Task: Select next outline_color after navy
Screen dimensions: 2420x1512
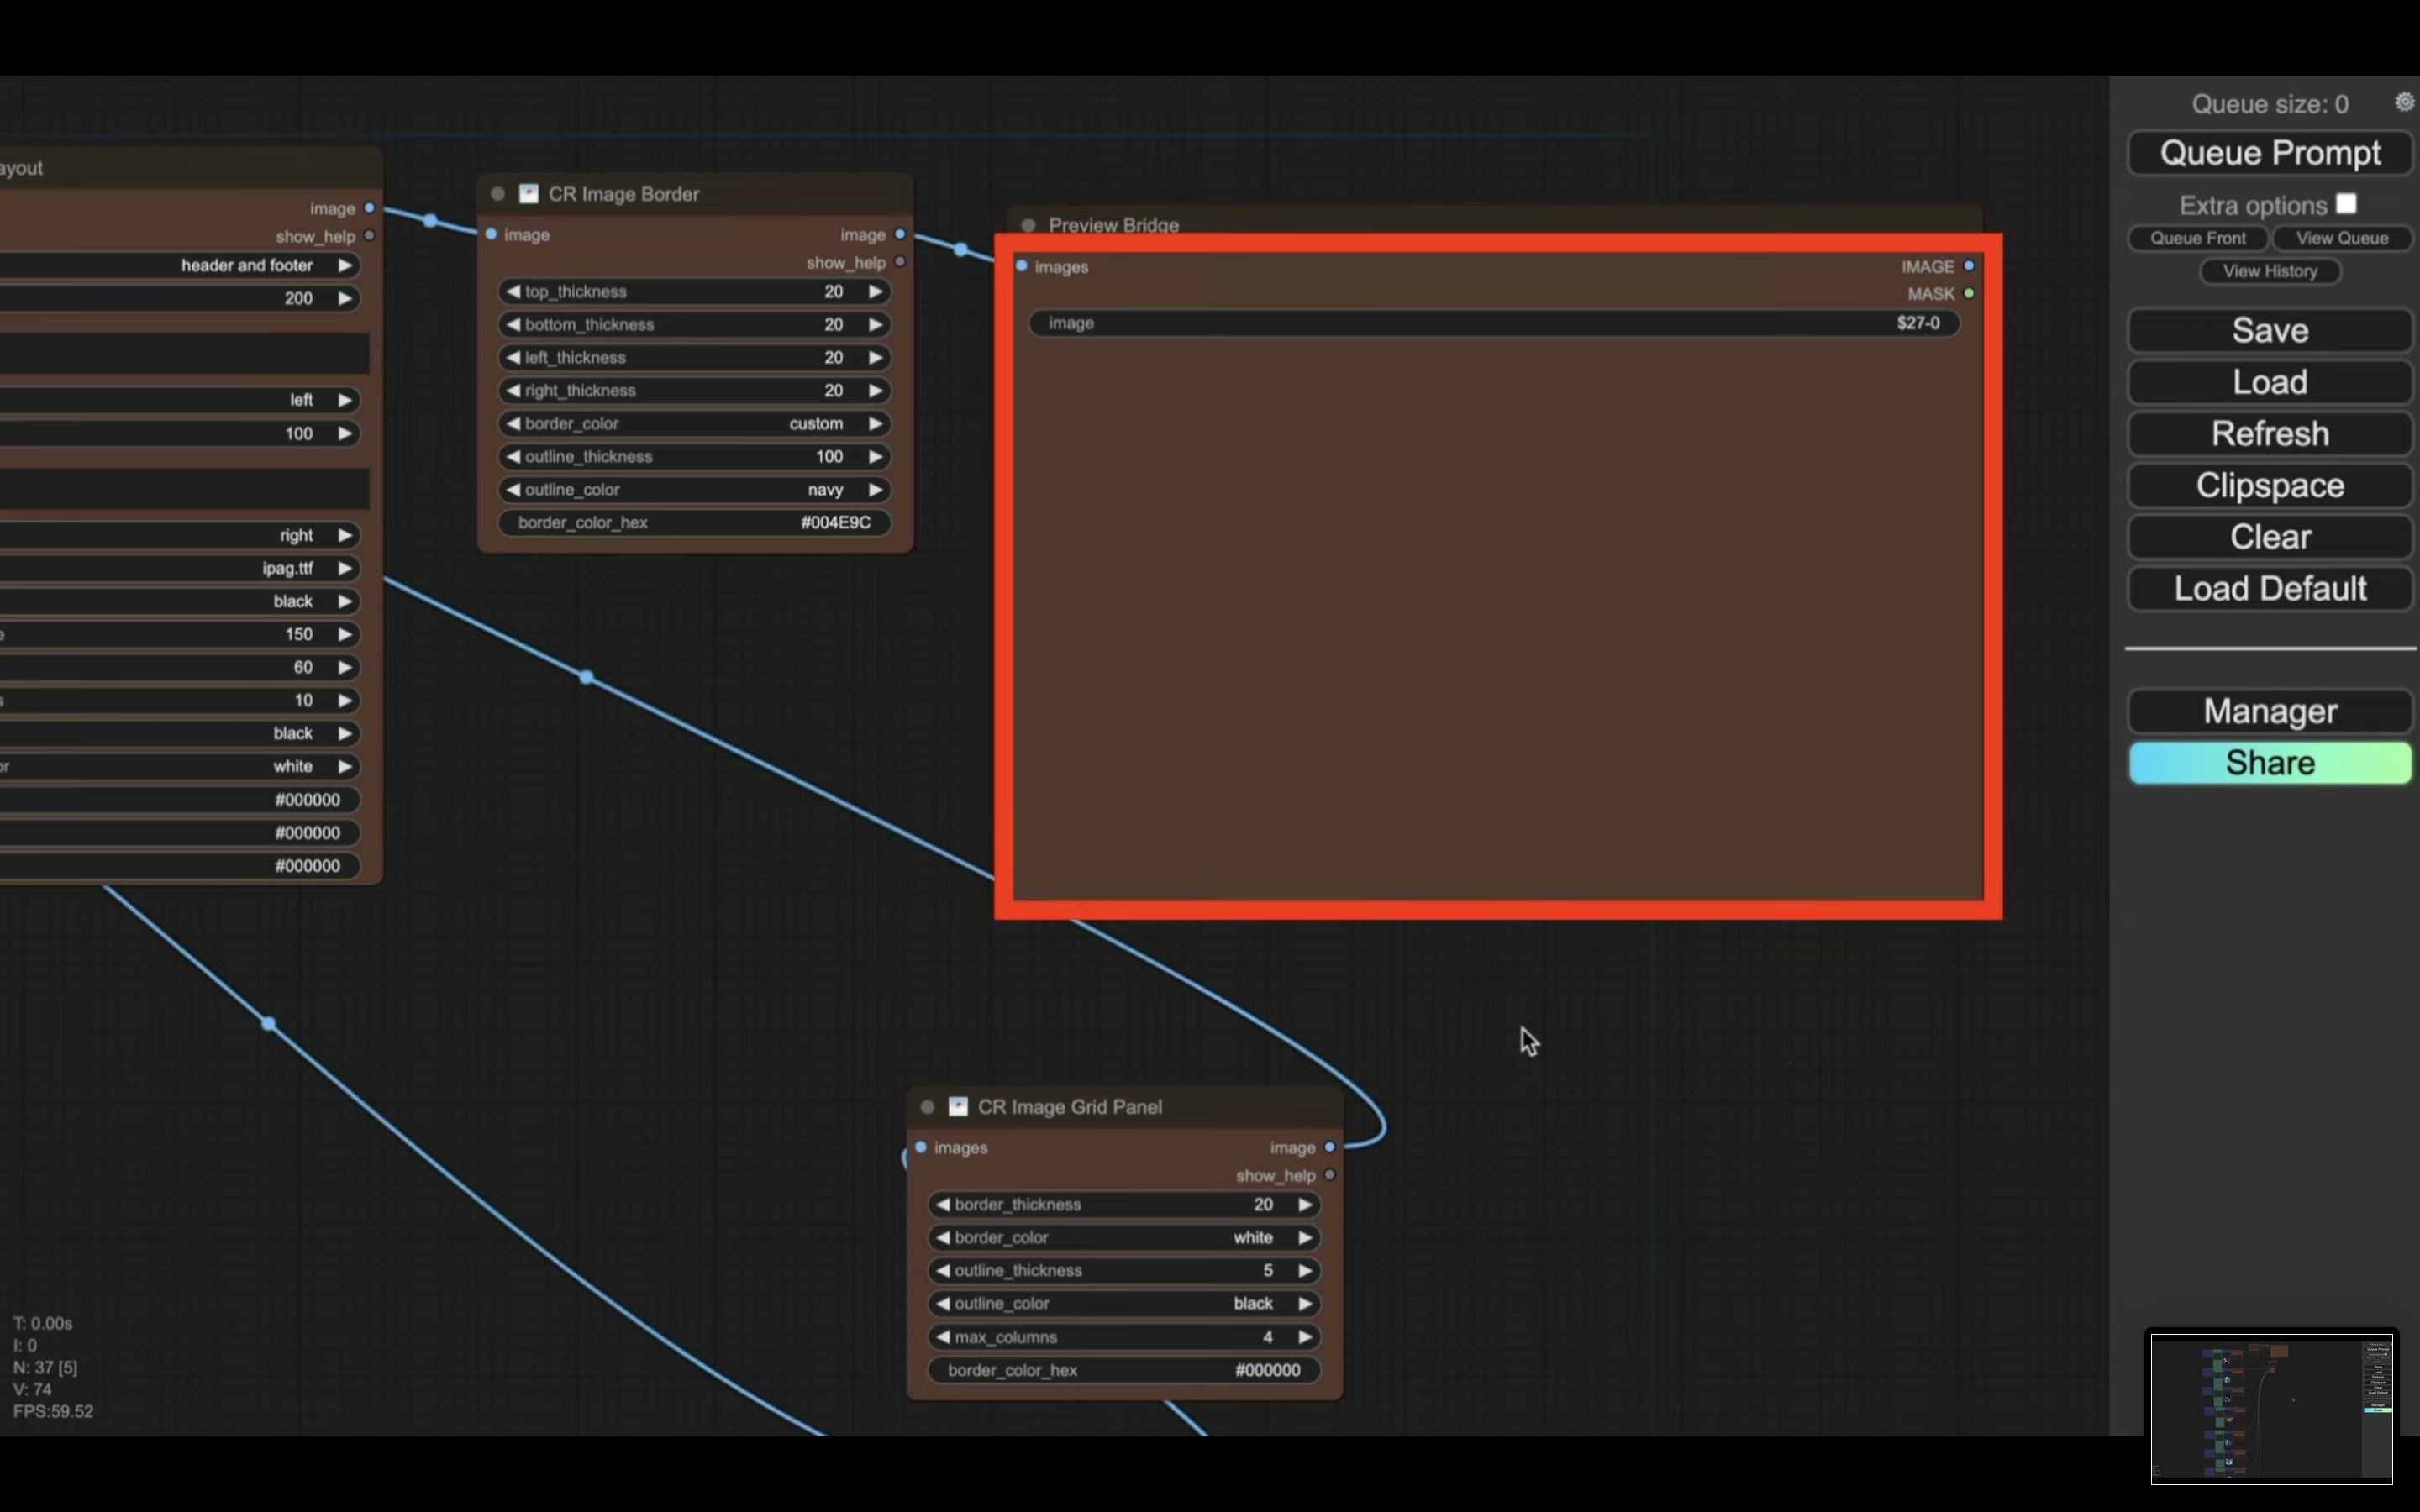Action: click(875, 489)
